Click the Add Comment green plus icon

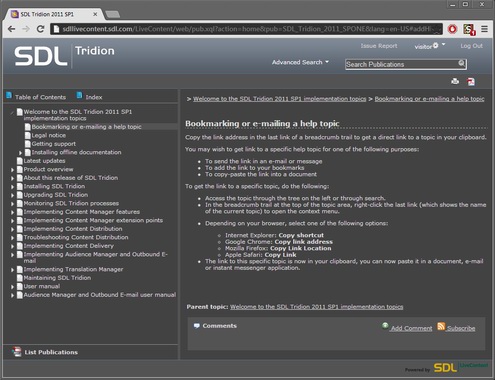[x=385, y=326]
